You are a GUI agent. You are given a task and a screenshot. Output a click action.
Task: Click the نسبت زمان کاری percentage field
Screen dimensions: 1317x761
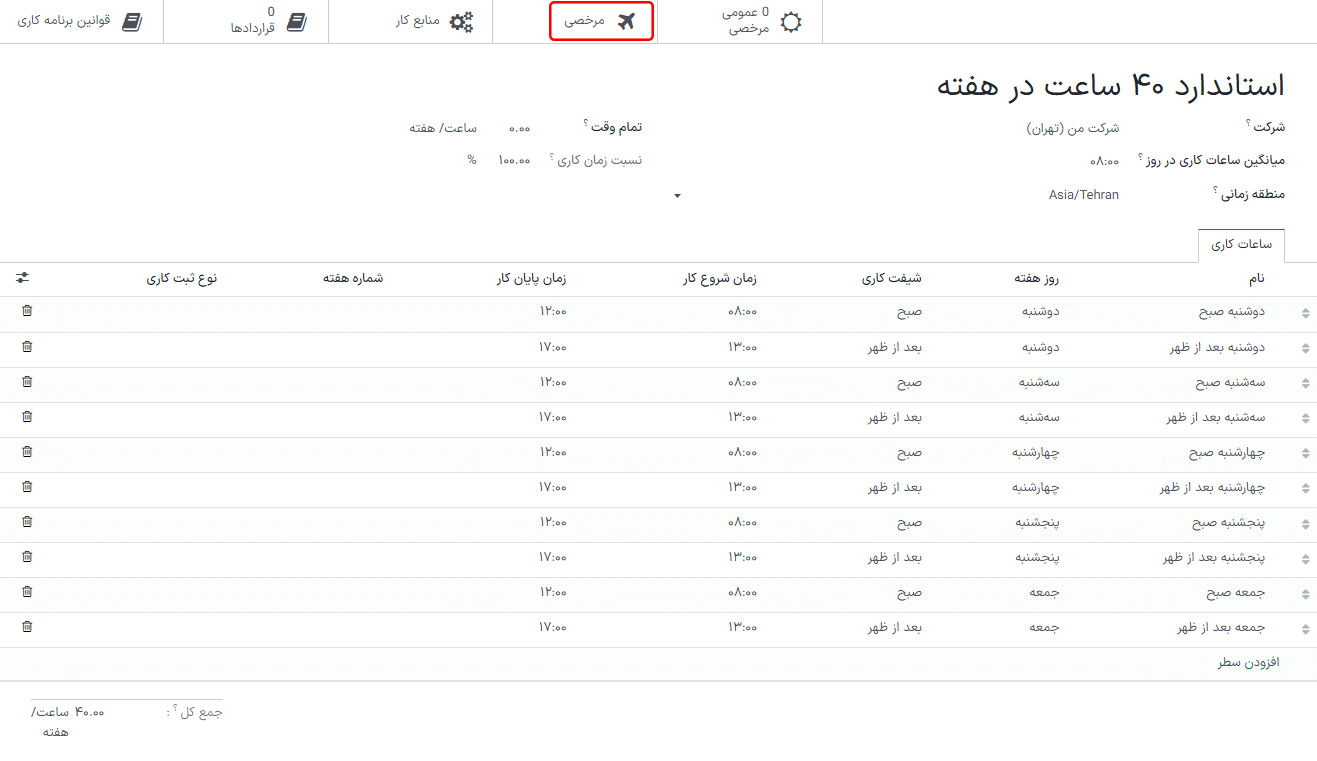click(512, 160)
